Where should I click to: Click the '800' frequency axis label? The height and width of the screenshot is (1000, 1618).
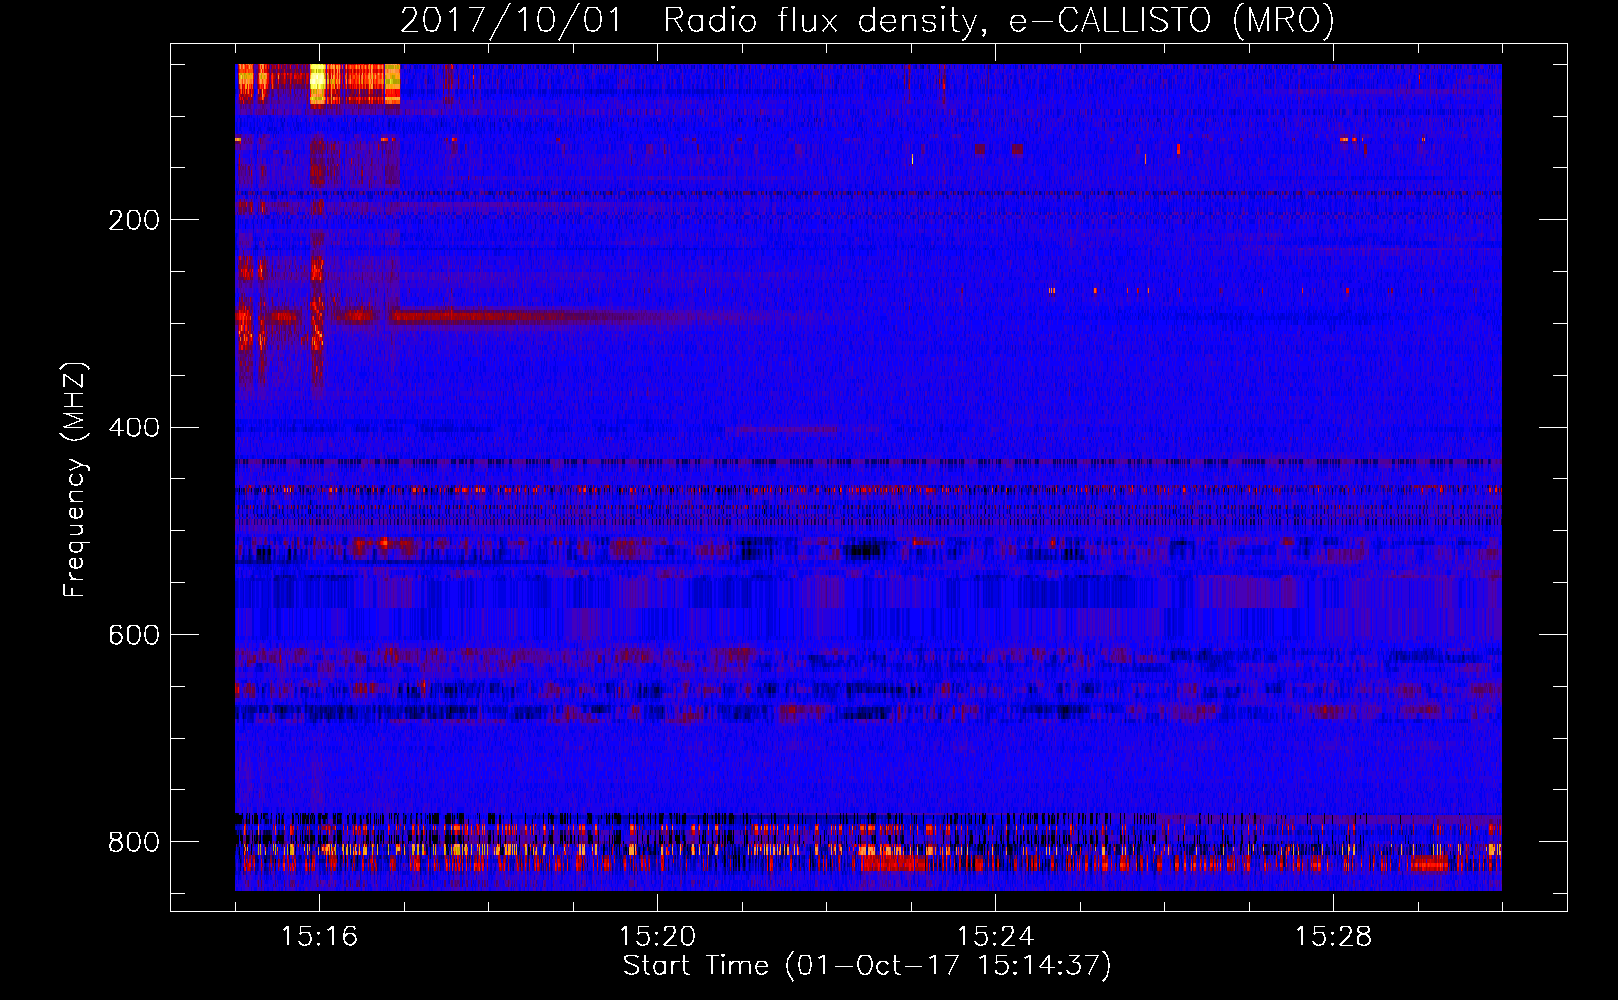tap(134, 842)
